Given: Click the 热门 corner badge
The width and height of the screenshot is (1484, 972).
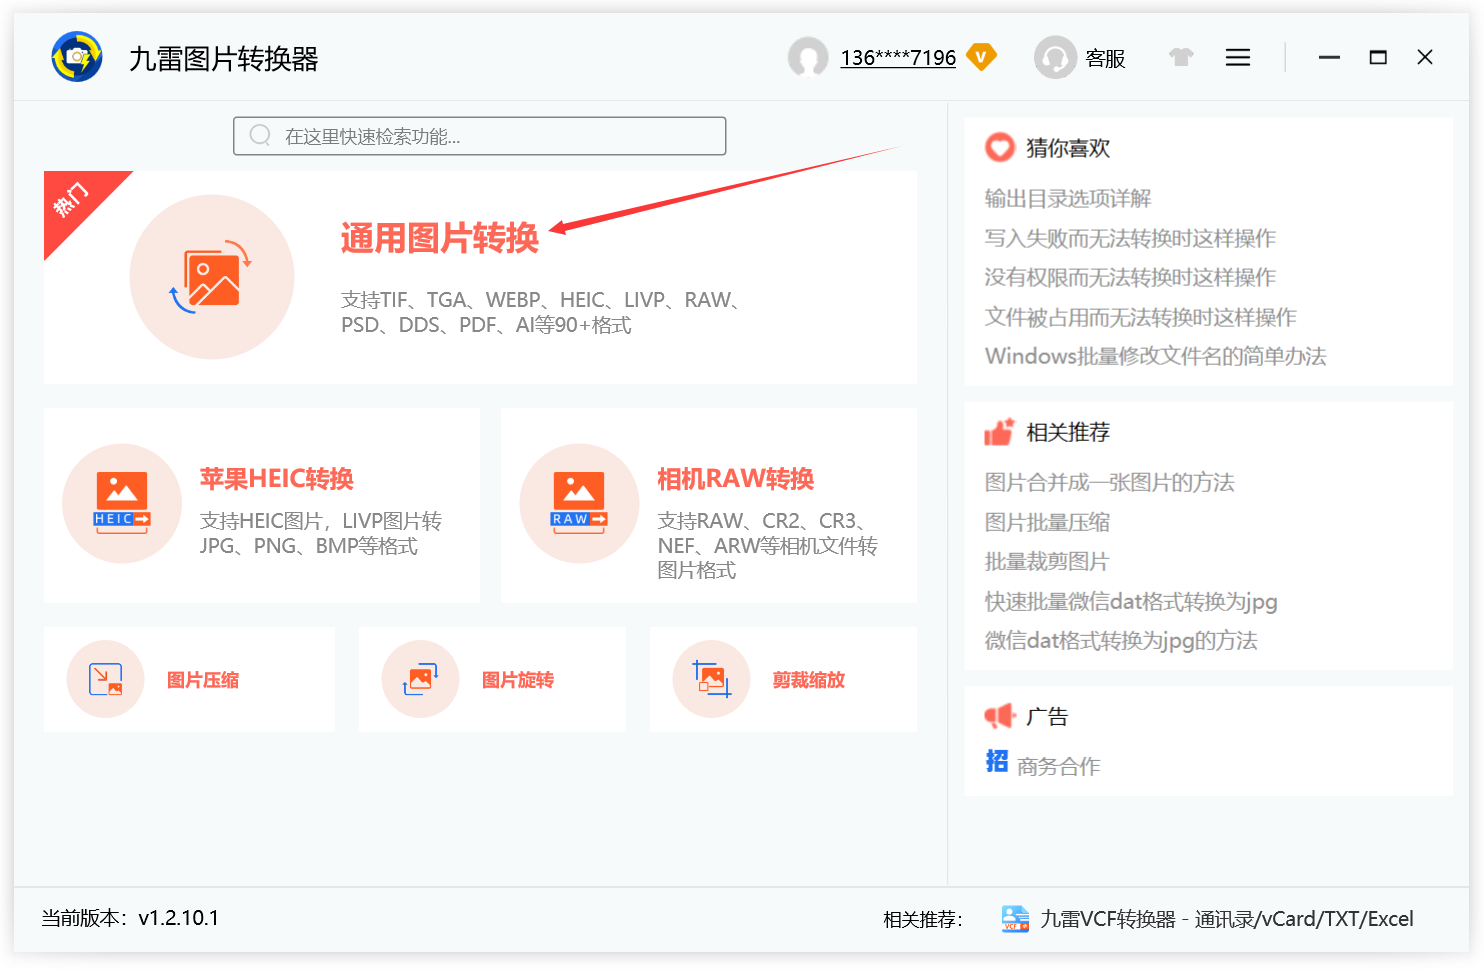Looking at the screenshot, I should 74,200.
